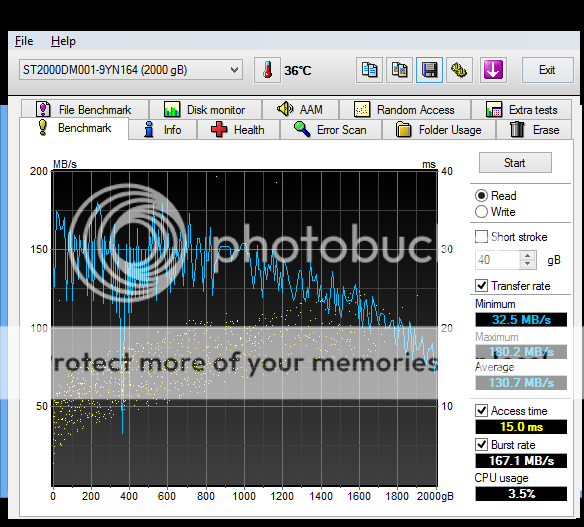Screen dimensions: 584x527
Task: Open options with the wrench icon
Action: tap(459, 70)
